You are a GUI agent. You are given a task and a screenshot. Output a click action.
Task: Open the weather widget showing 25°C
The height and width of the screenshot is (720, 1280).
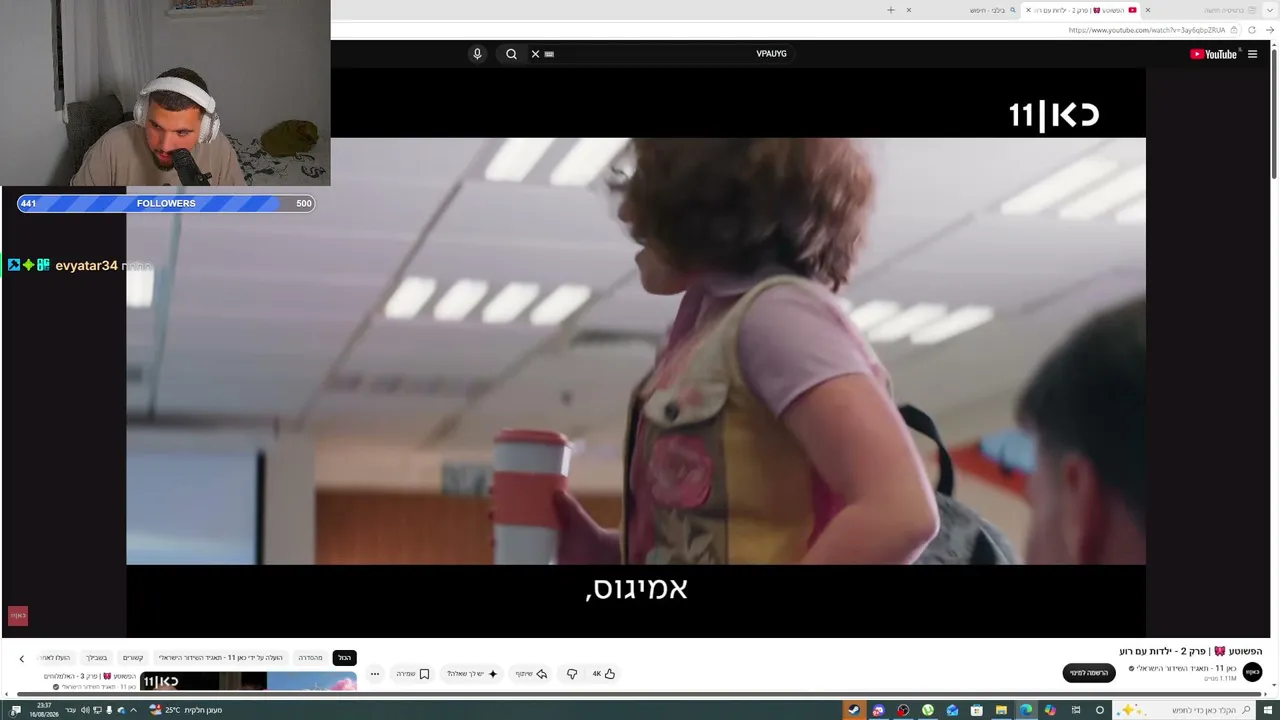tap(186, 710)
